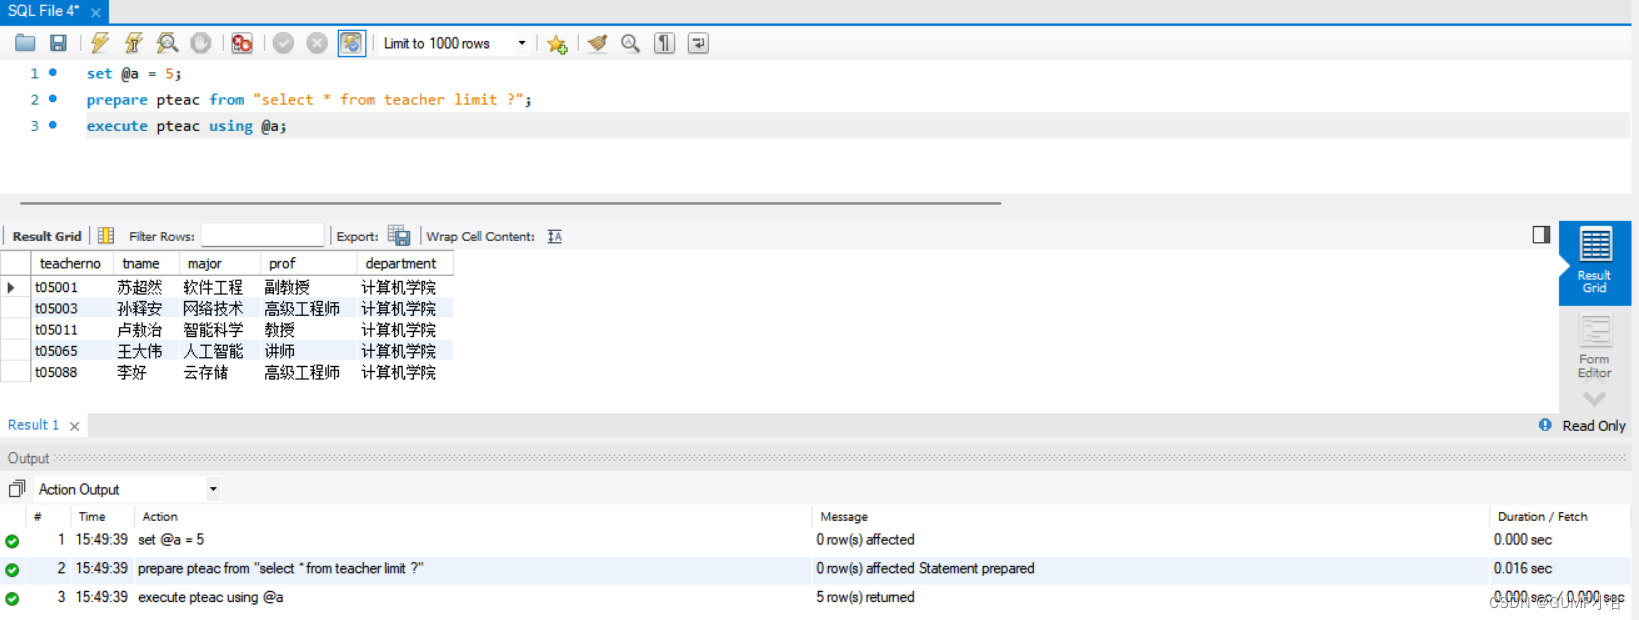Open a SQL script file
The image size is (1639, 620).
tap(25, 43)
